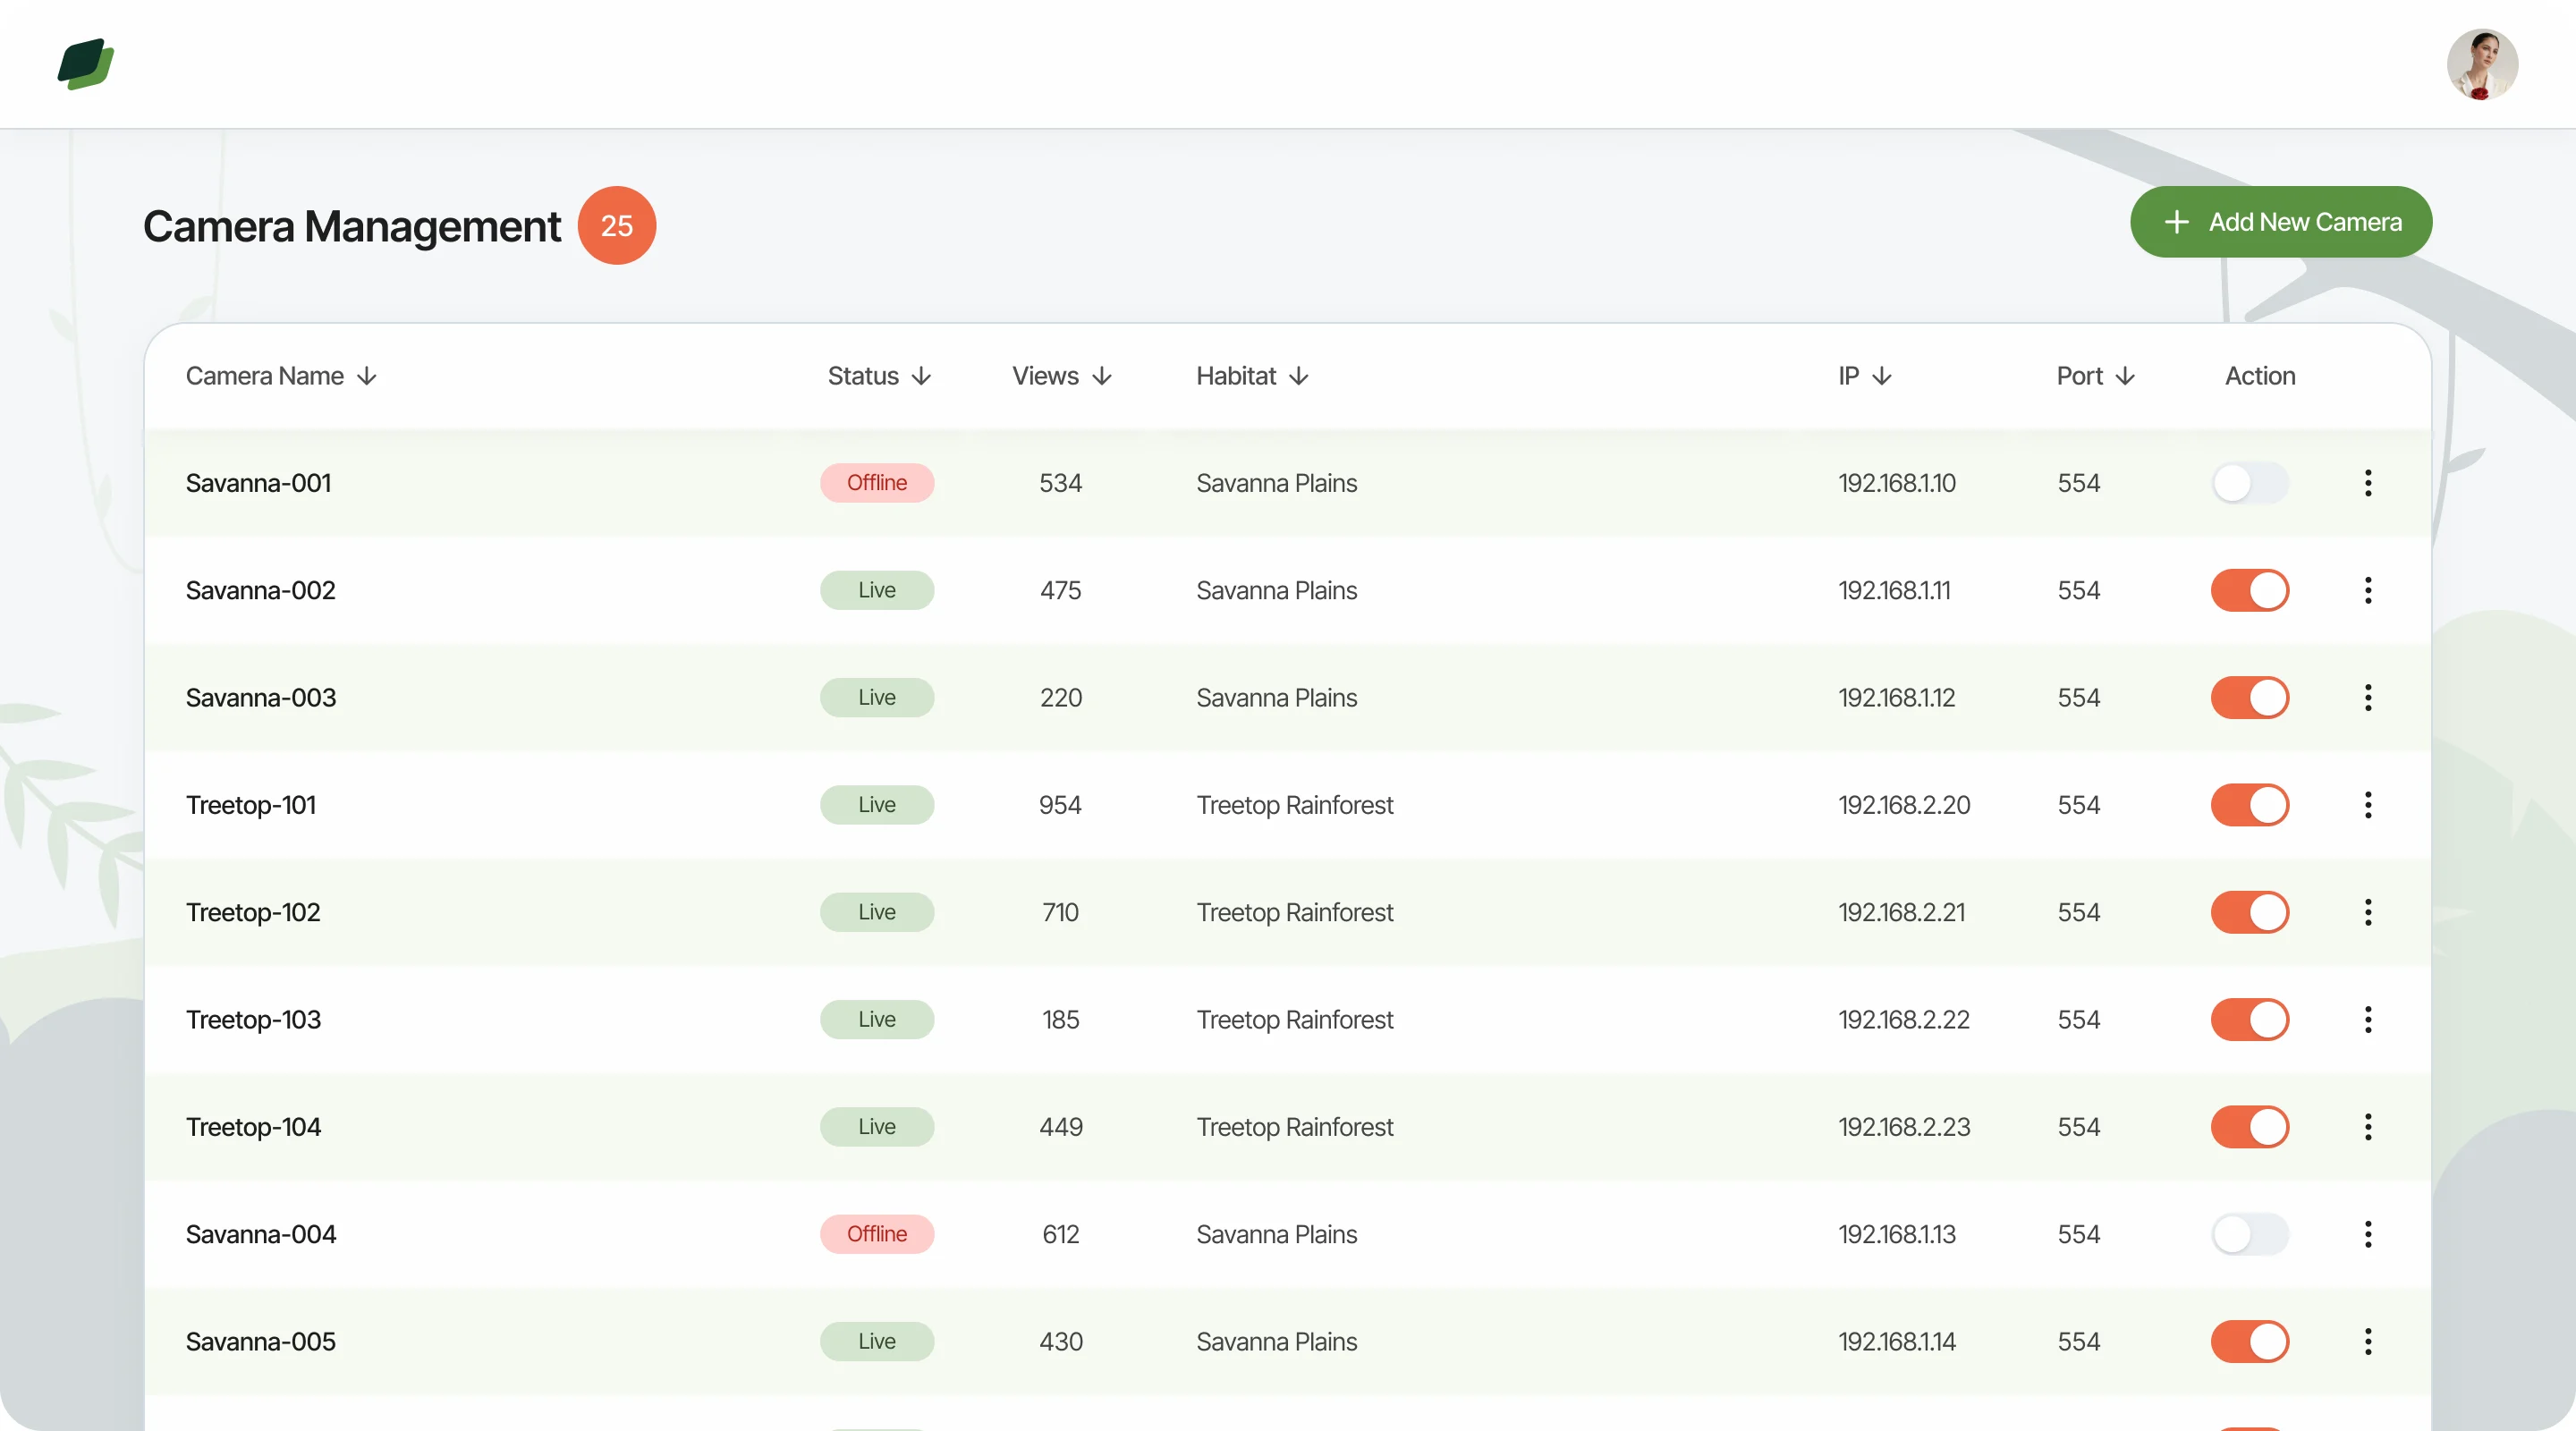Click Savanna Plains habitat in Savanna-002 row
Screen dimensions: 2576x1431
(1277, 590)
